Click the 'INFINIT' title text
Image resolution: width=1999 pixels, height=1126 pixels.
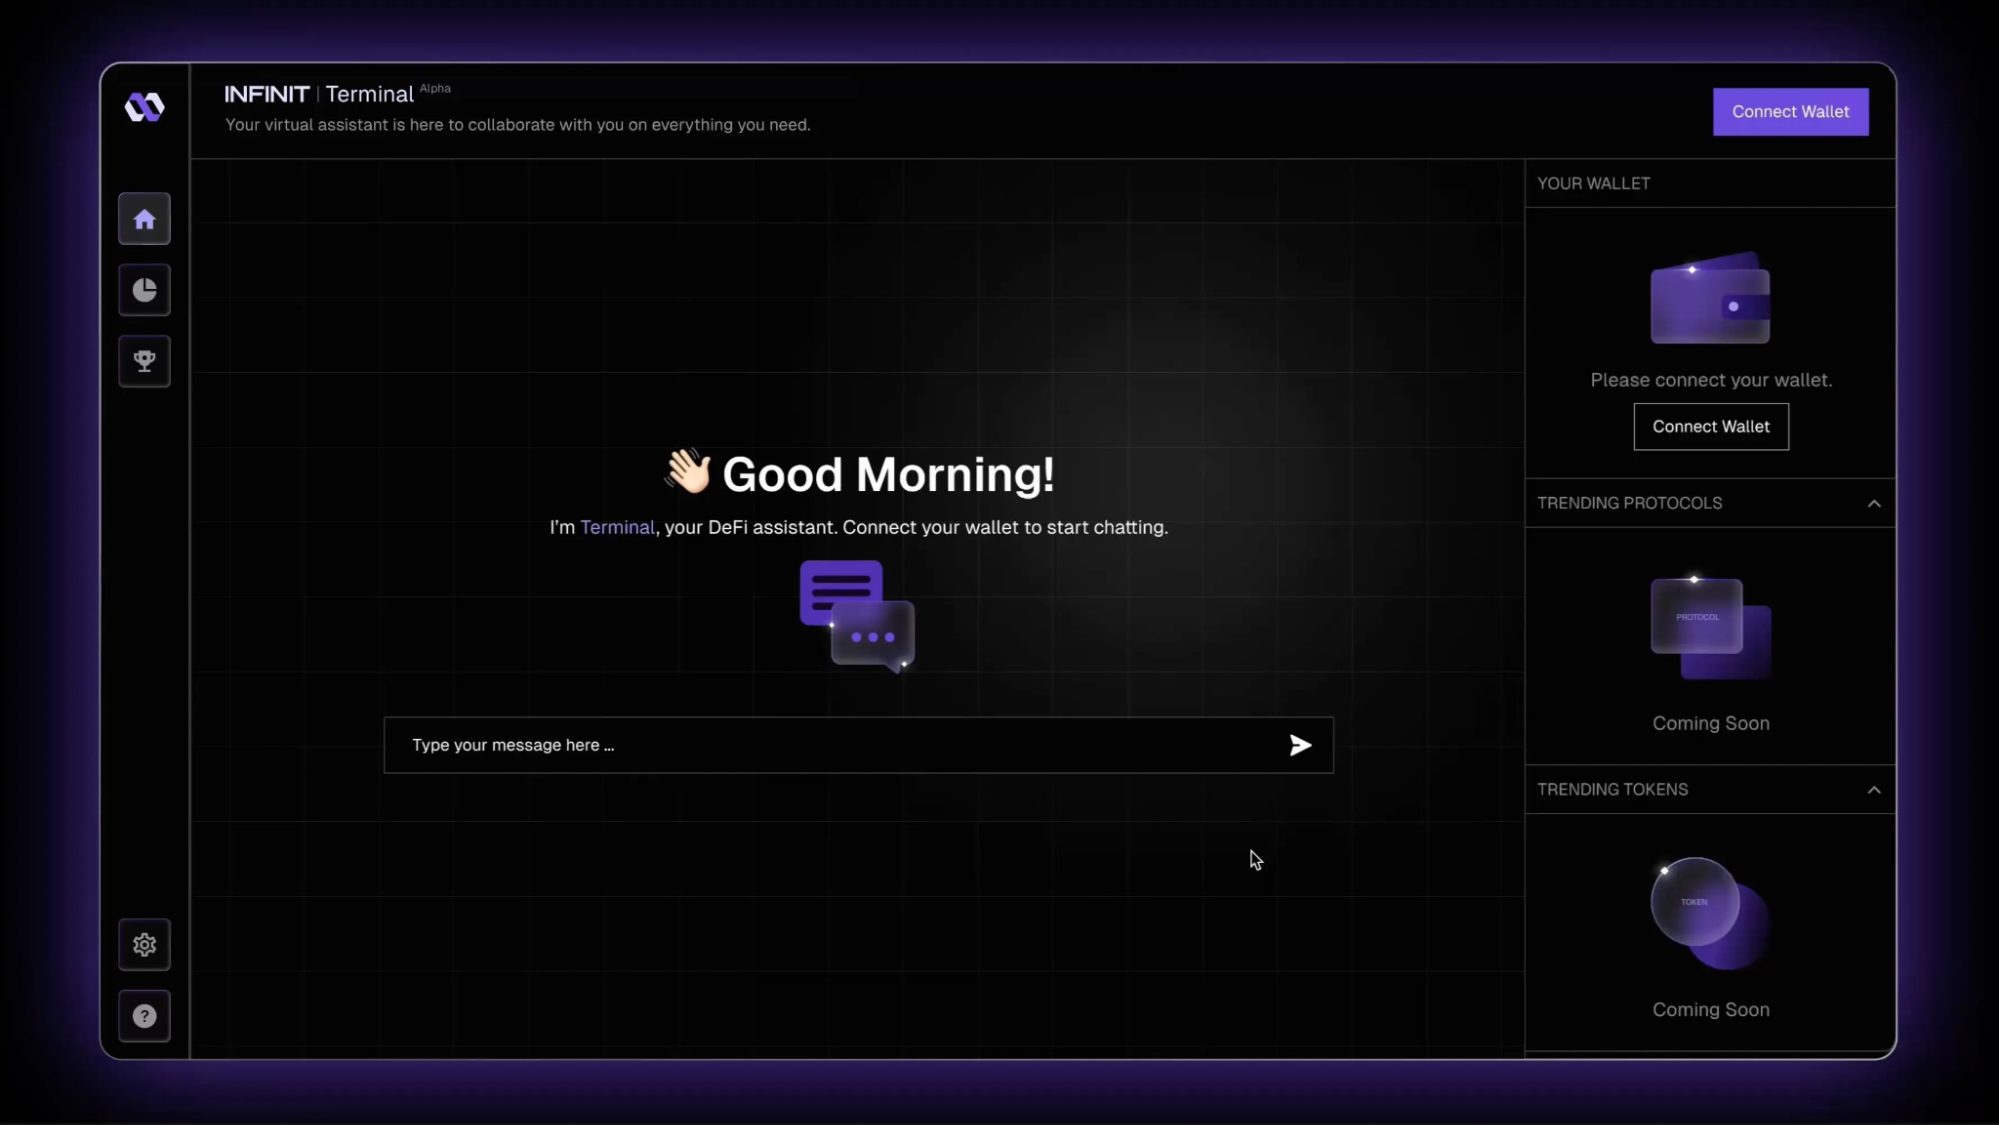(267, 94)
